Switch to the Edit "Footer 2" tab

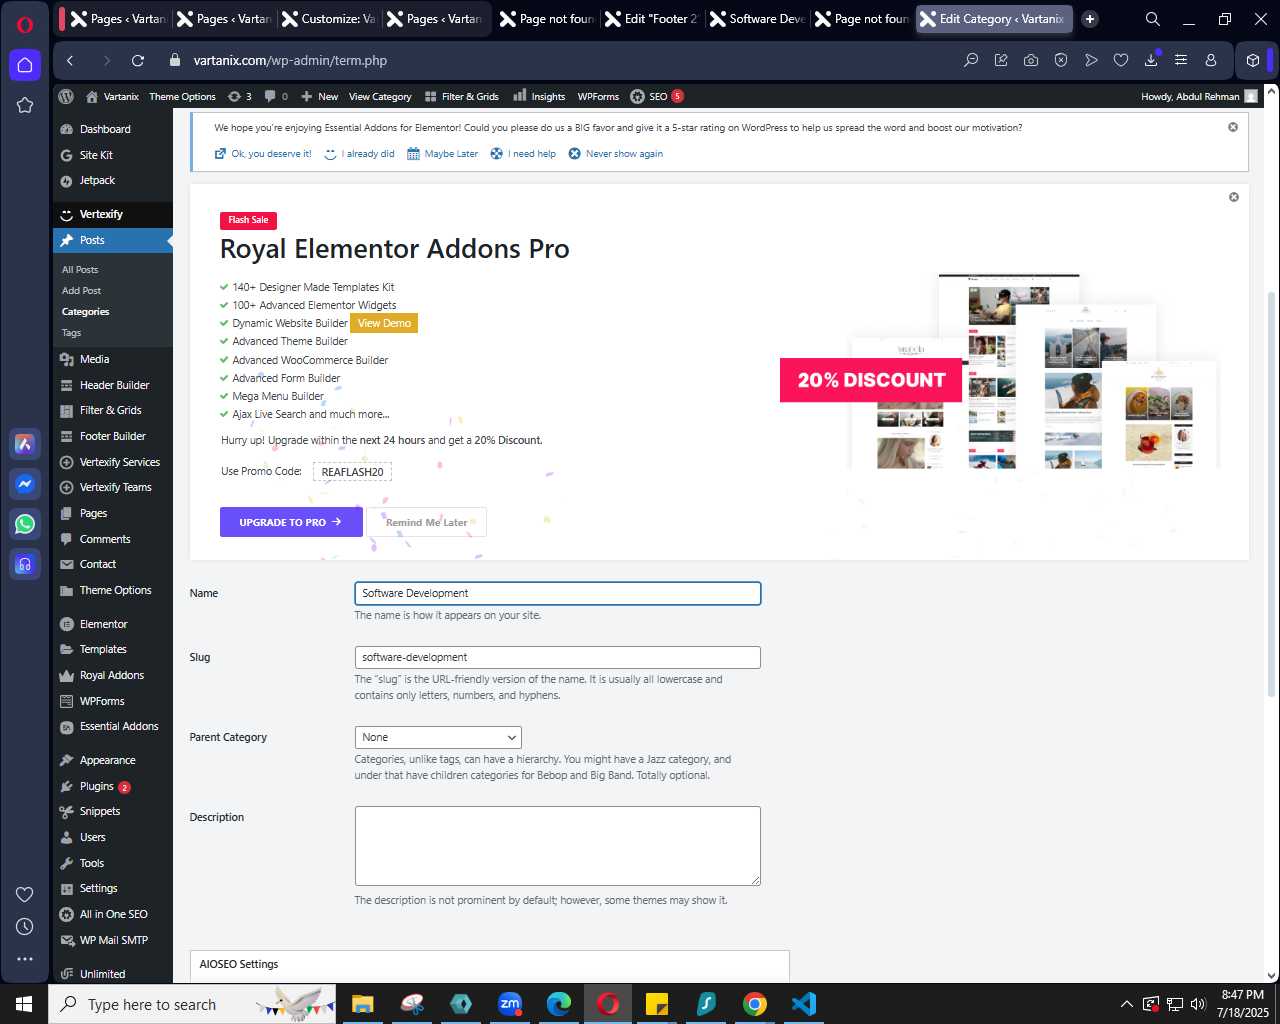click(x=650, y=19)
